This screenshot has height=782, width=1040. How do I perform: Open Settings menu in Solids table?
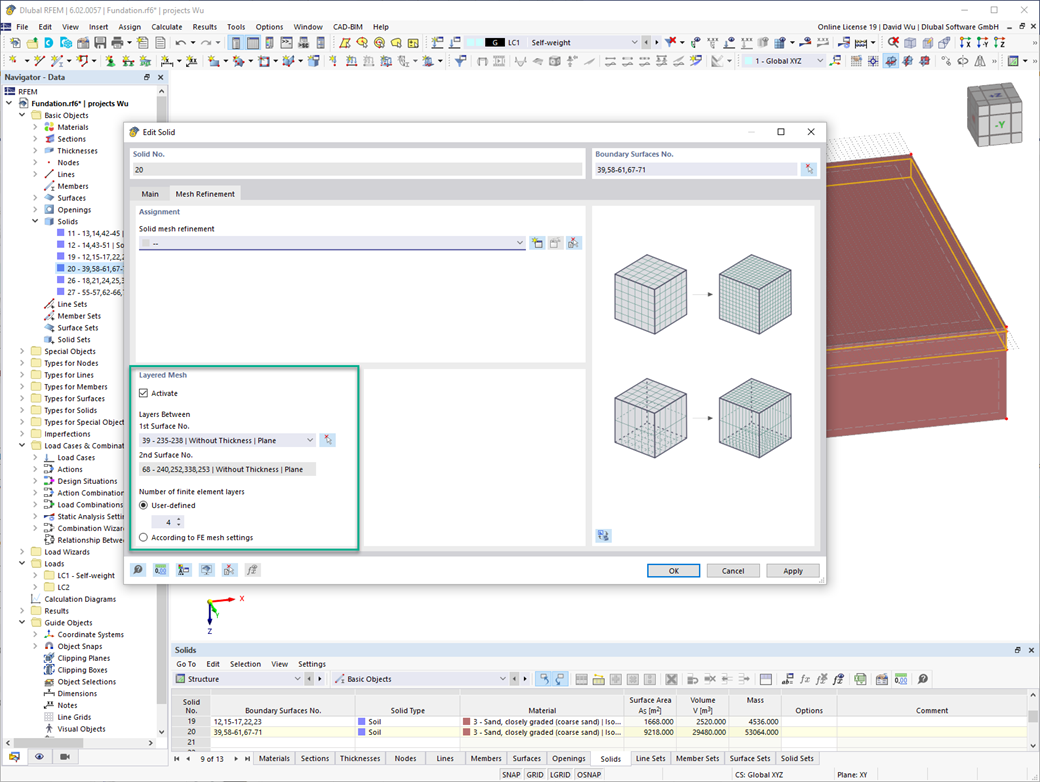pyautogui.click(x=312, y=664)
